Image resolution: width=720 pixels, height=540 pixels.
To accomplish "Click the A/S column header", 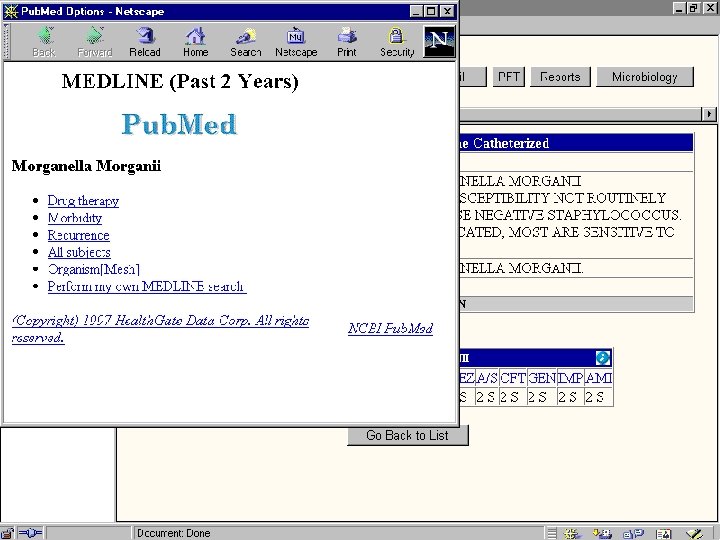I will (x=487, y=378).
